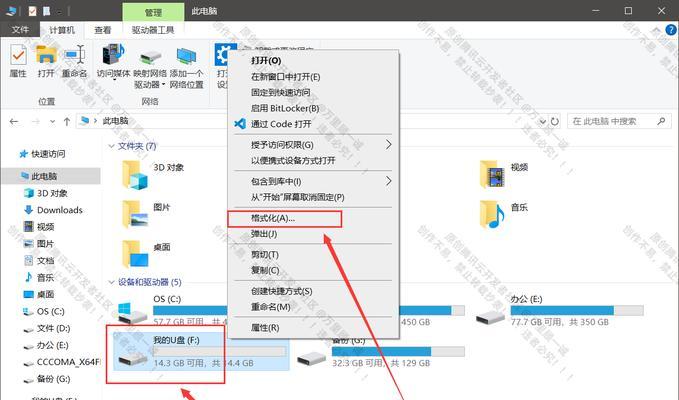The image size is (679, 400).
Task: Click Add a network location (添加一个网络位置) icon
Action: pos(187,67)
